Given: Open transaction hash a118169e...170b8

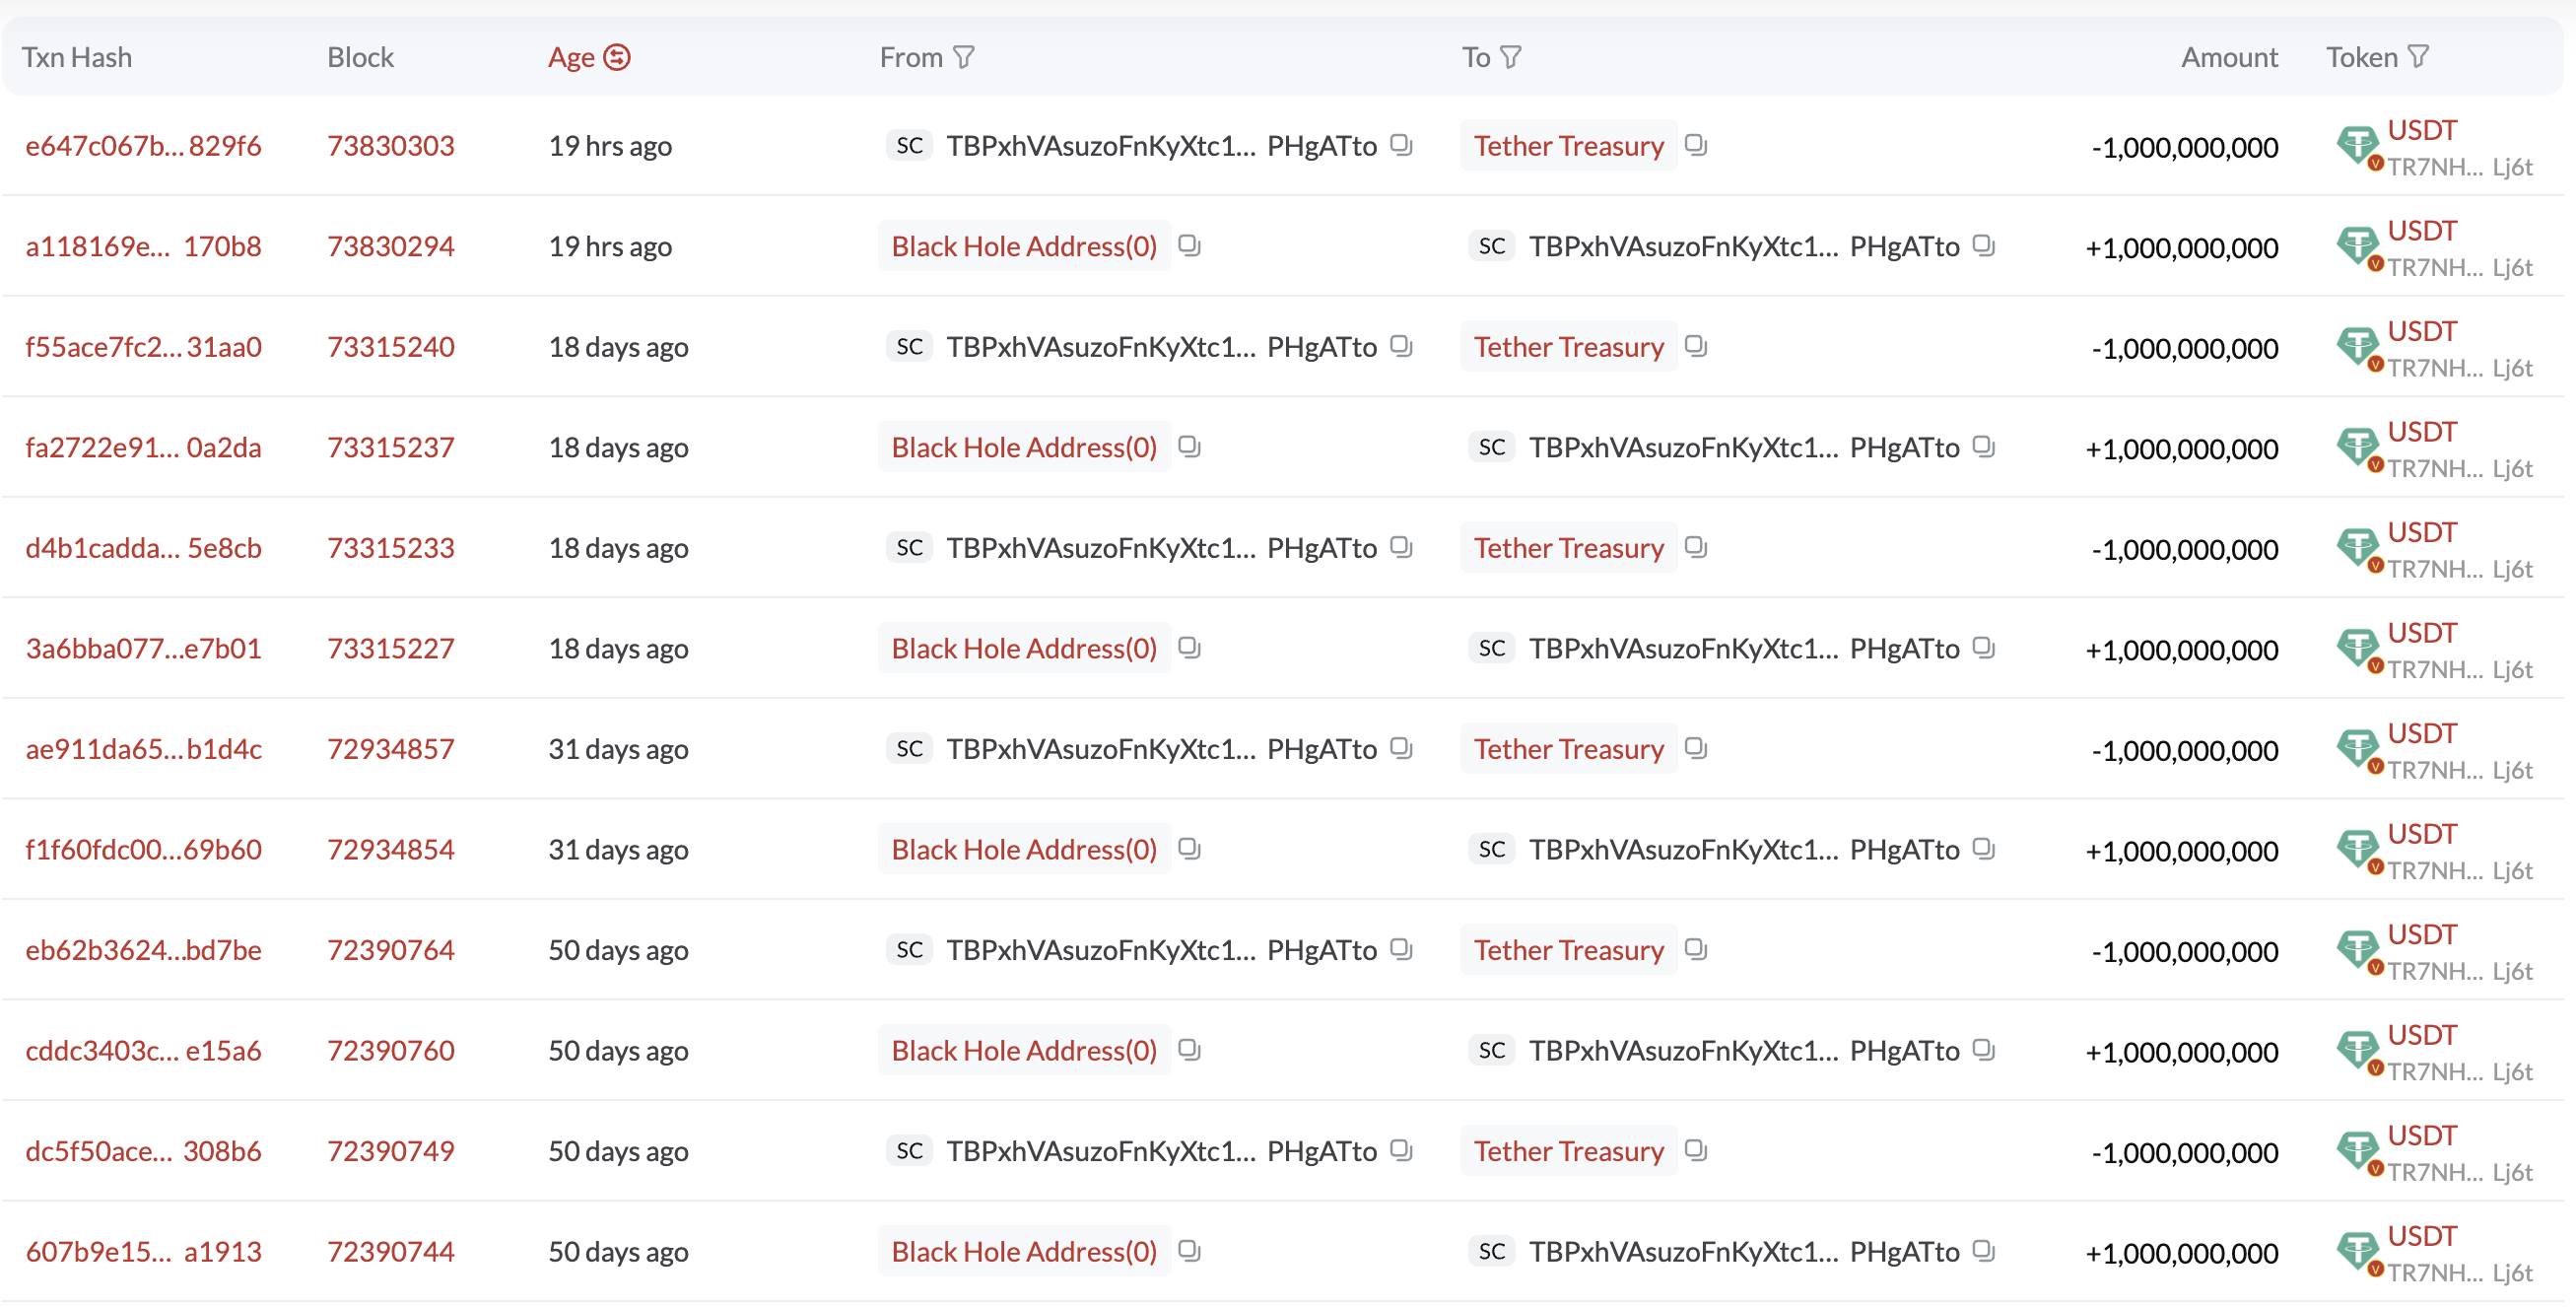Looking at the screenshot, I should click(144, 246).
